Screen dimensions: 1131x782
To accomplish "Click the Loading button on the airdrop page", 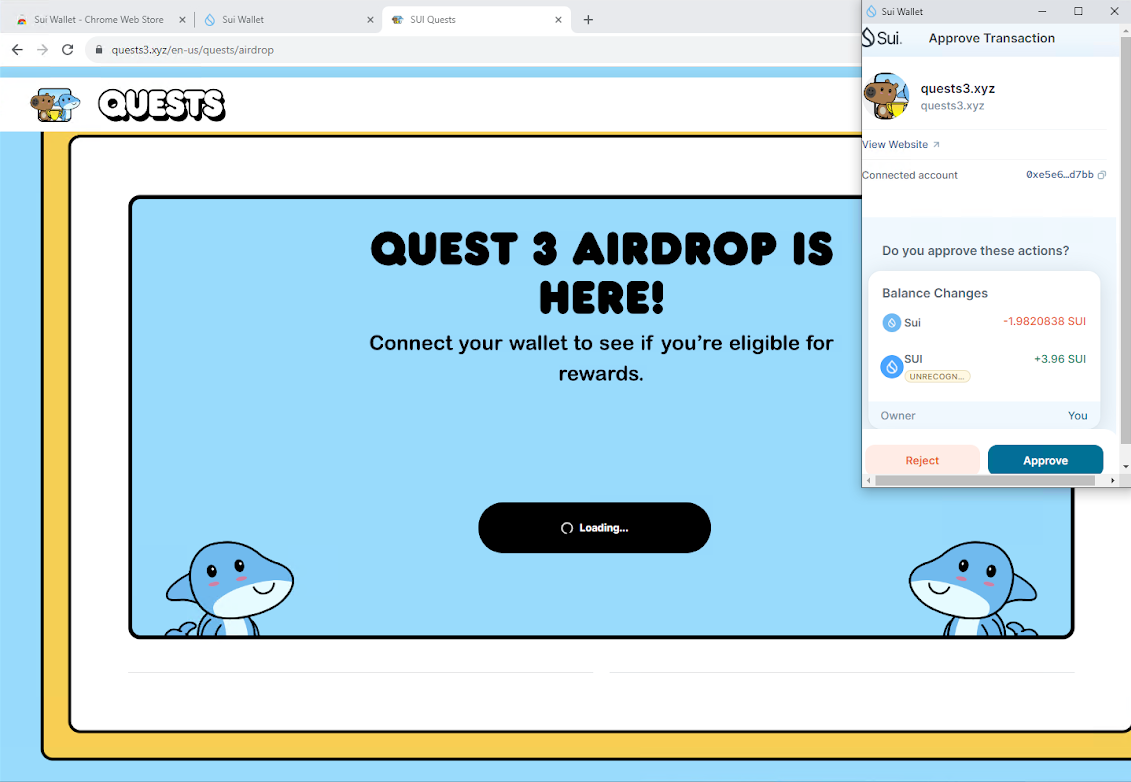I will click(594, 527).
